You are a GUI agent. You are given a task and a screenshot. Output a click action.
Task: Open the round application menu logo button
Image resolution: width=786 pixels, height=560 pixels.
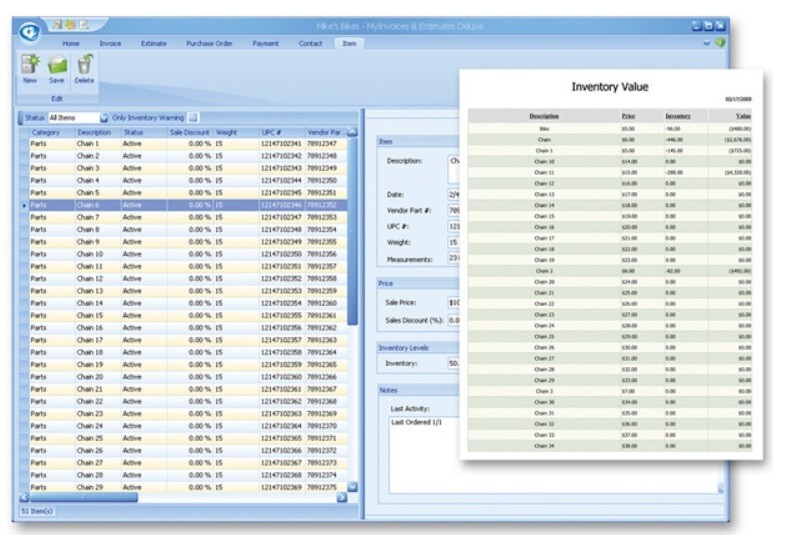pyautogui.click(x=30, y=32)
